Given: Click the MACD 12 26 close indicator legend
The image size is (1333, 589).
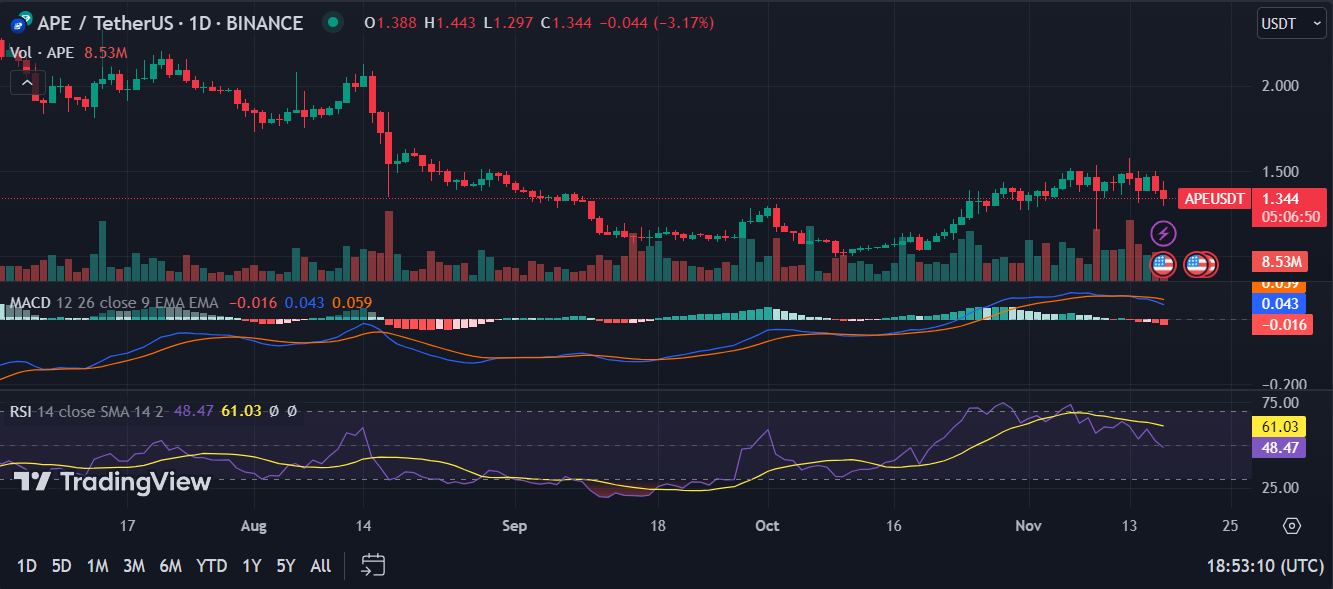Looking at the screenshot, I should pyautogui.click(x=113, y=302).
